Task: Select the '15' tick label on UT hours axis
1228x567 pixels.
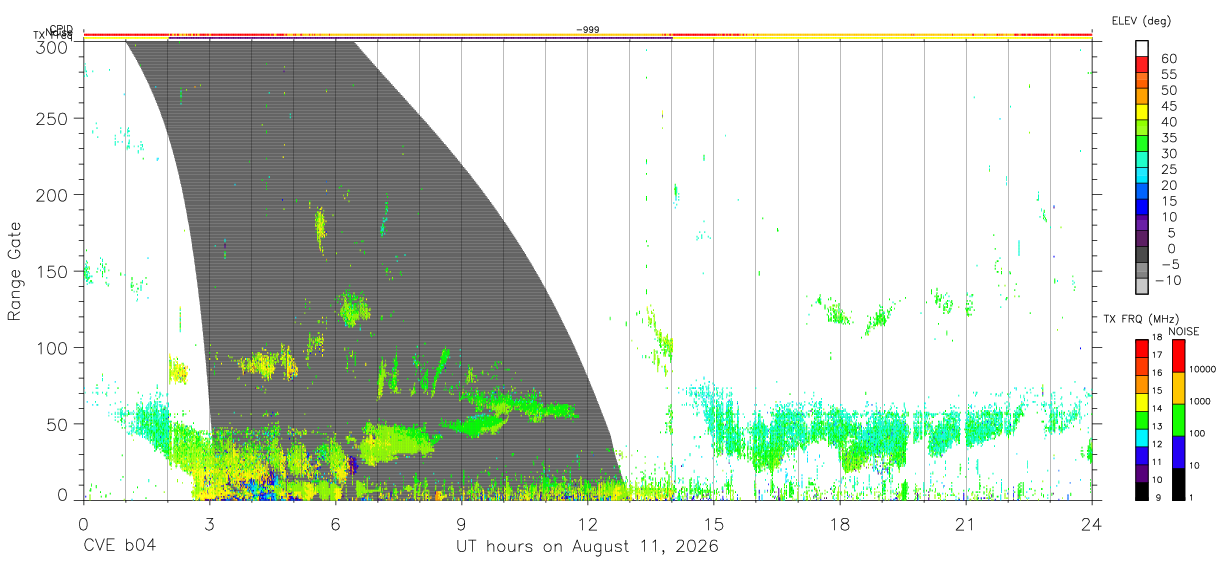Action: pyautogui.click(x=714, y=524)
